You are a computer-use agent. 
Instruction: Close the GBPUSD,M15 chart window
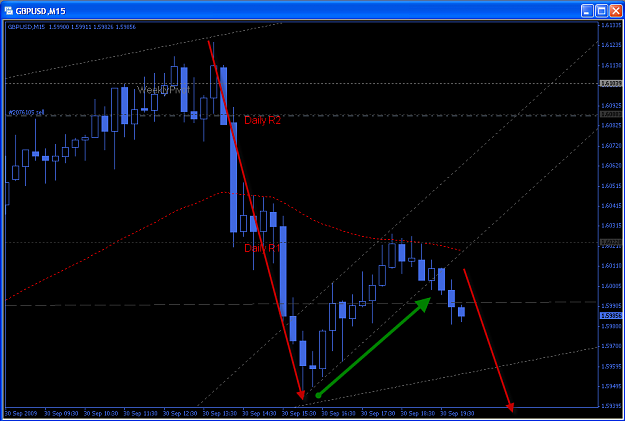(x=615, y=11)
